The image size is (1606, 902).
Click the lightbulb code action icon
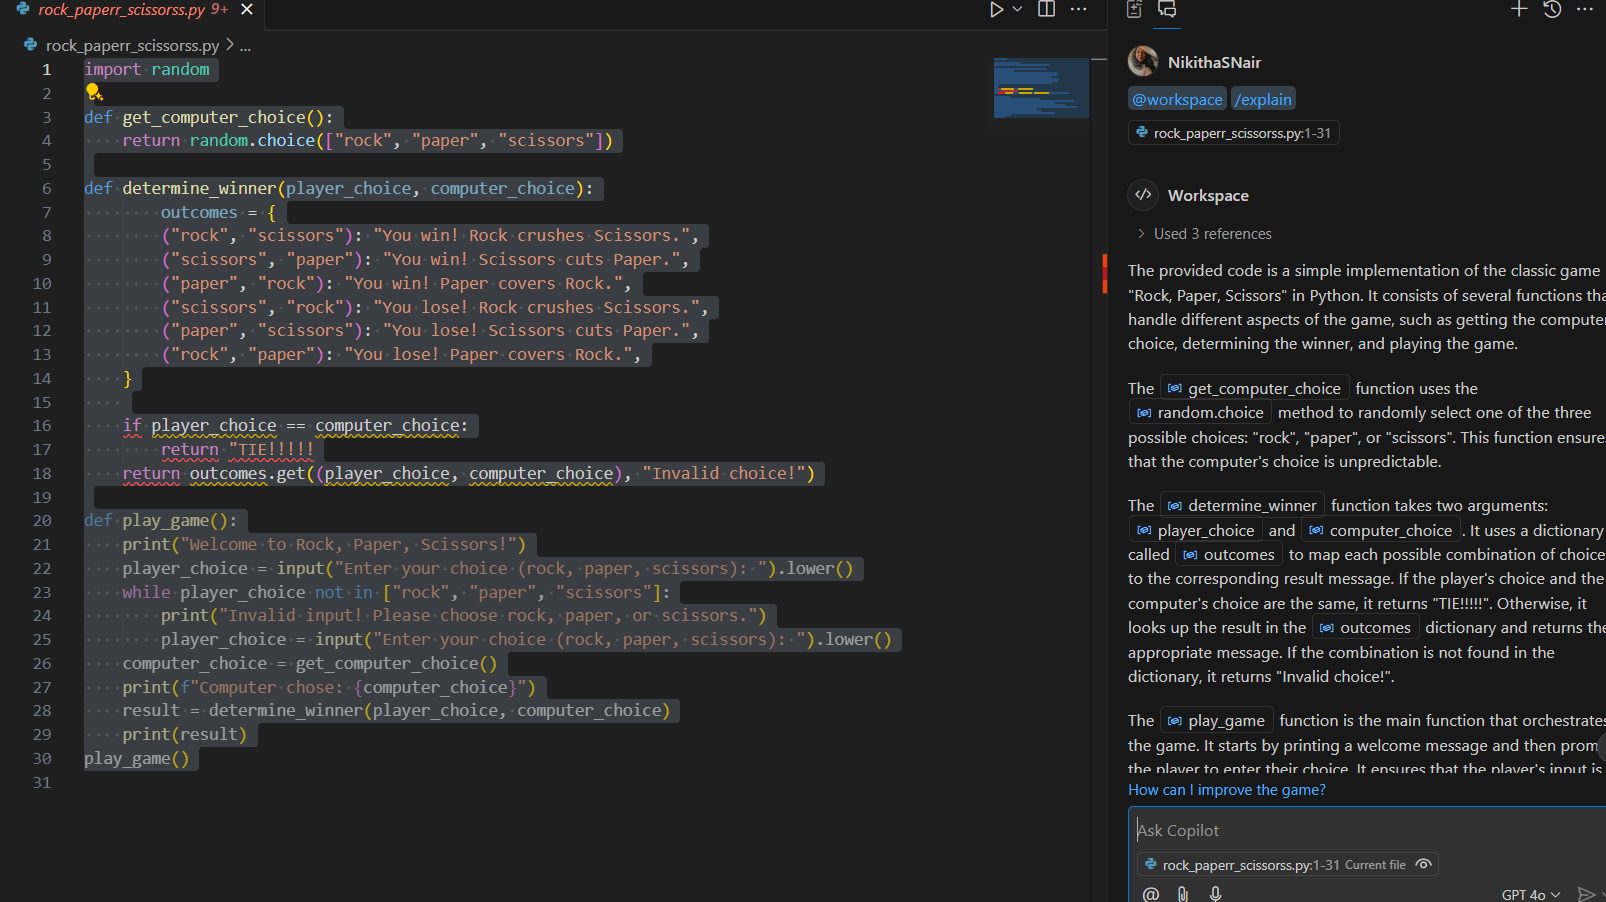(94, 92)
